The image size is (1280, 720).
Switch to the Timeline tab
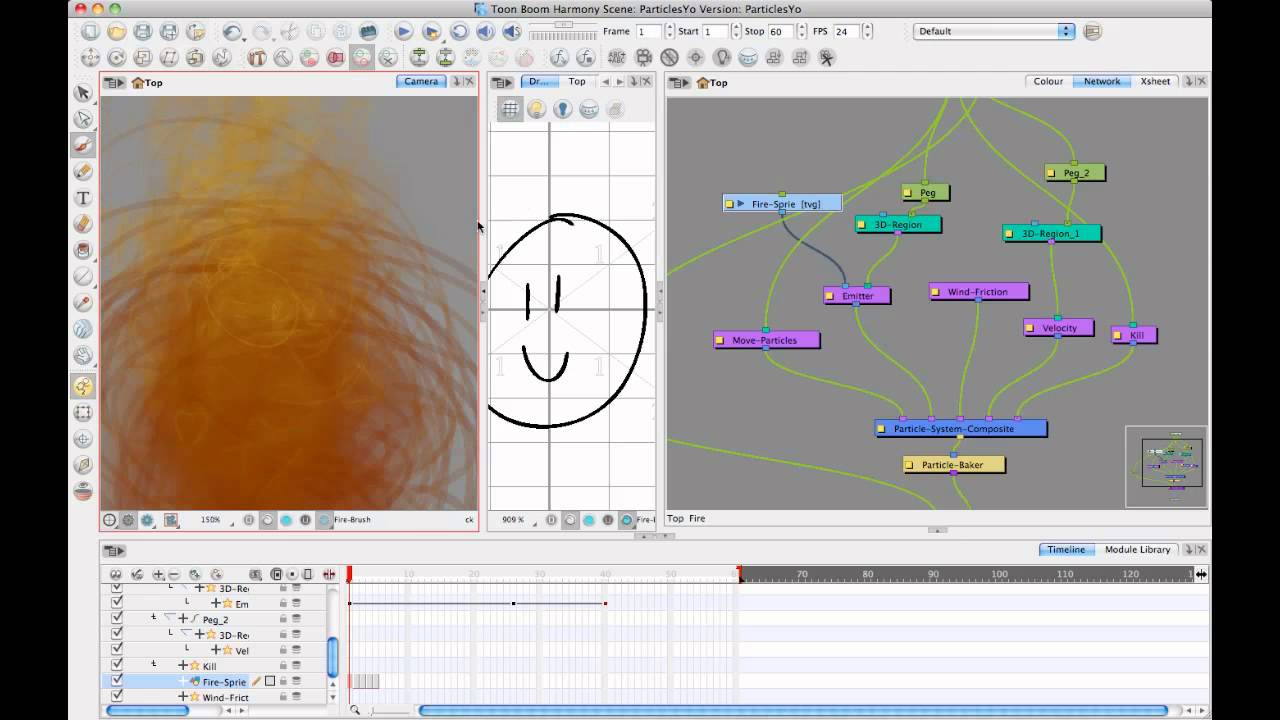[1066, 550]
